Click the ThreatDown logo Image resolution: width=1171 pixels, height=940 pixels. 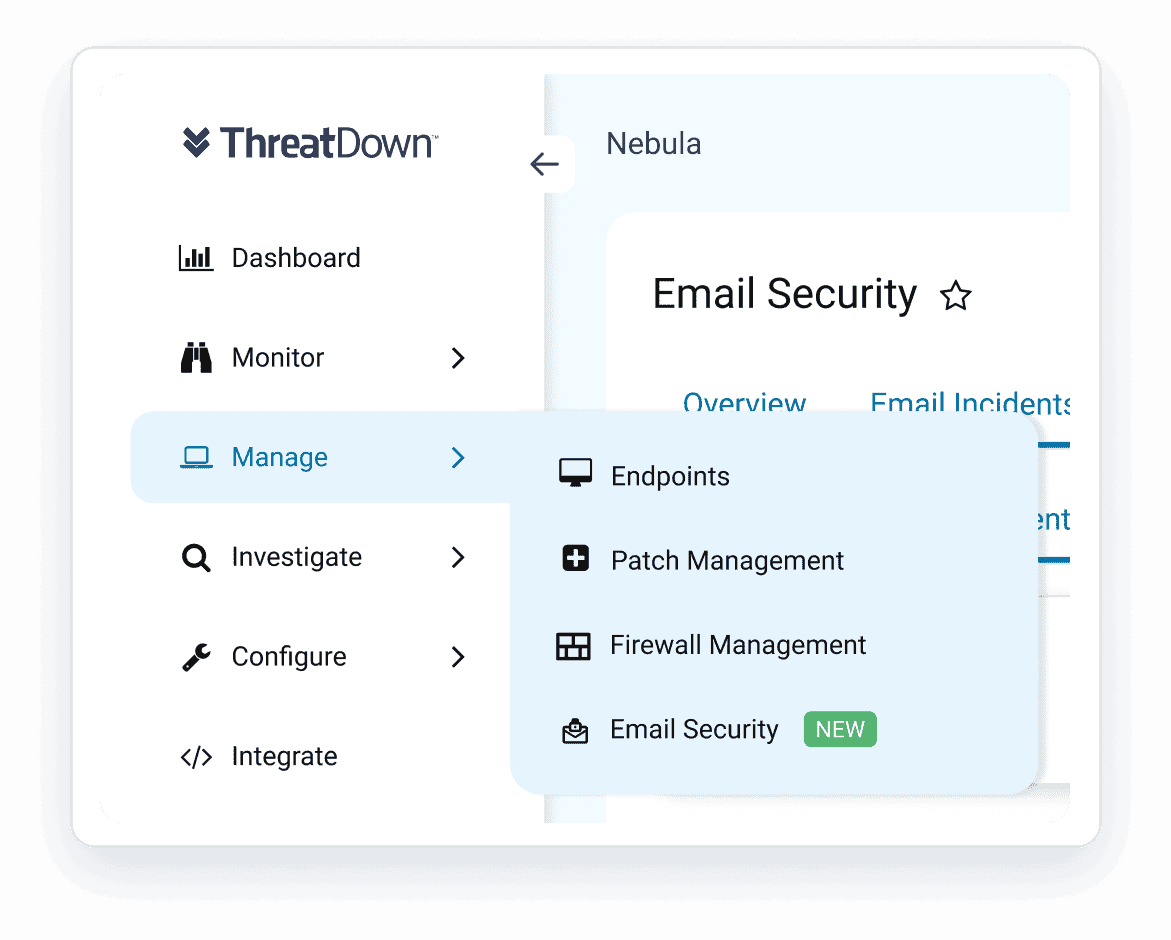coord(310,143)
